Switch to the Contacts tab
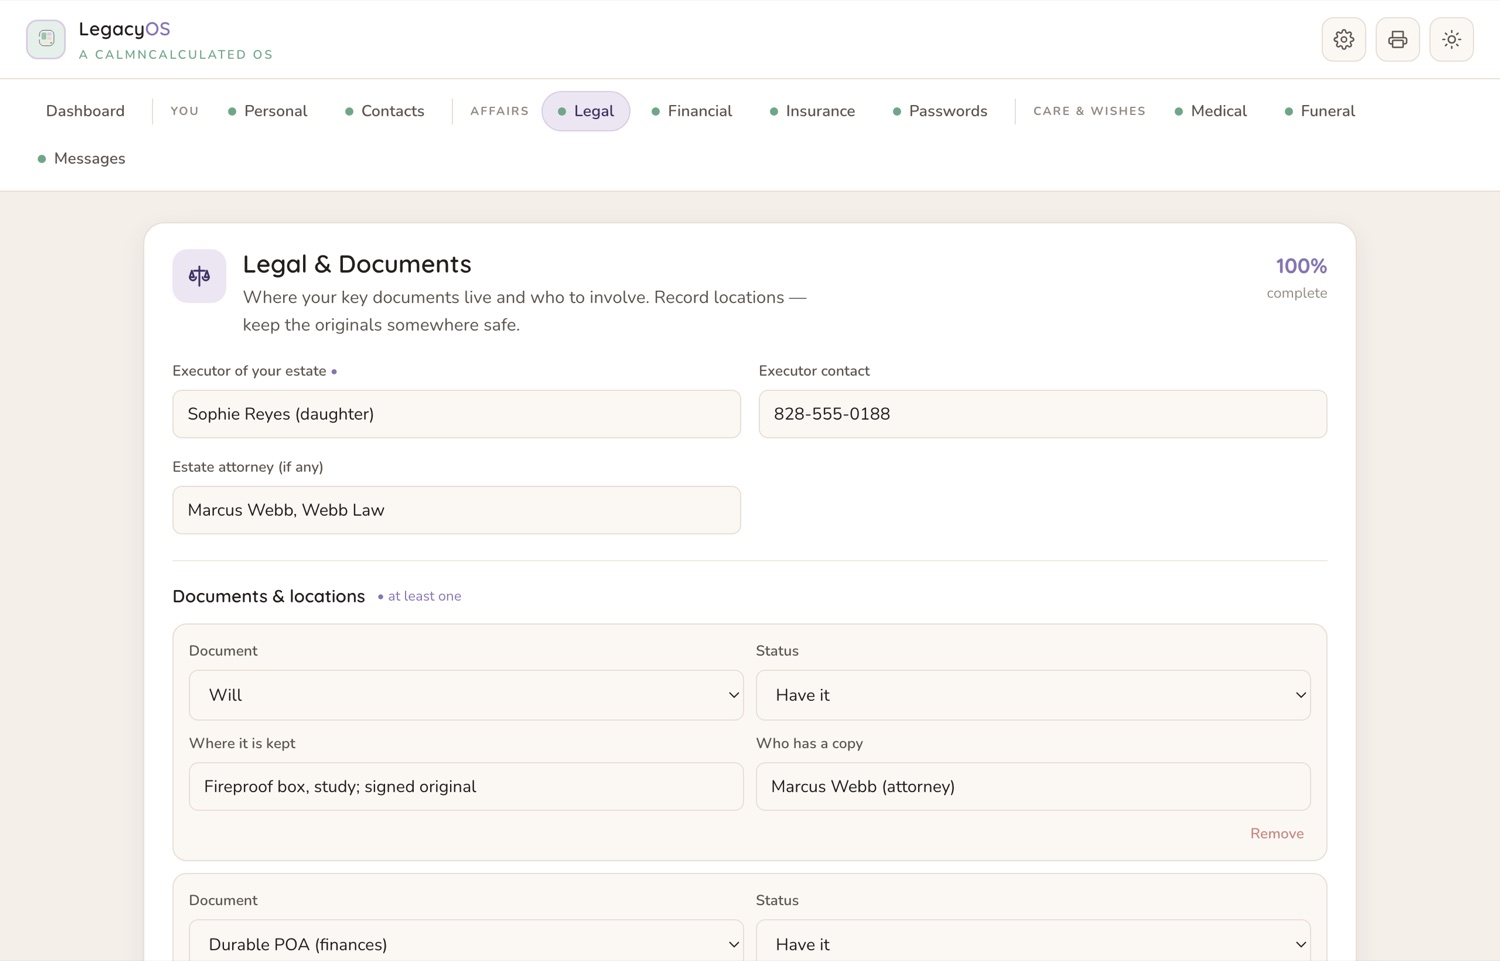This screenshot has width=1500, height=961. click(x=385, y=111)
